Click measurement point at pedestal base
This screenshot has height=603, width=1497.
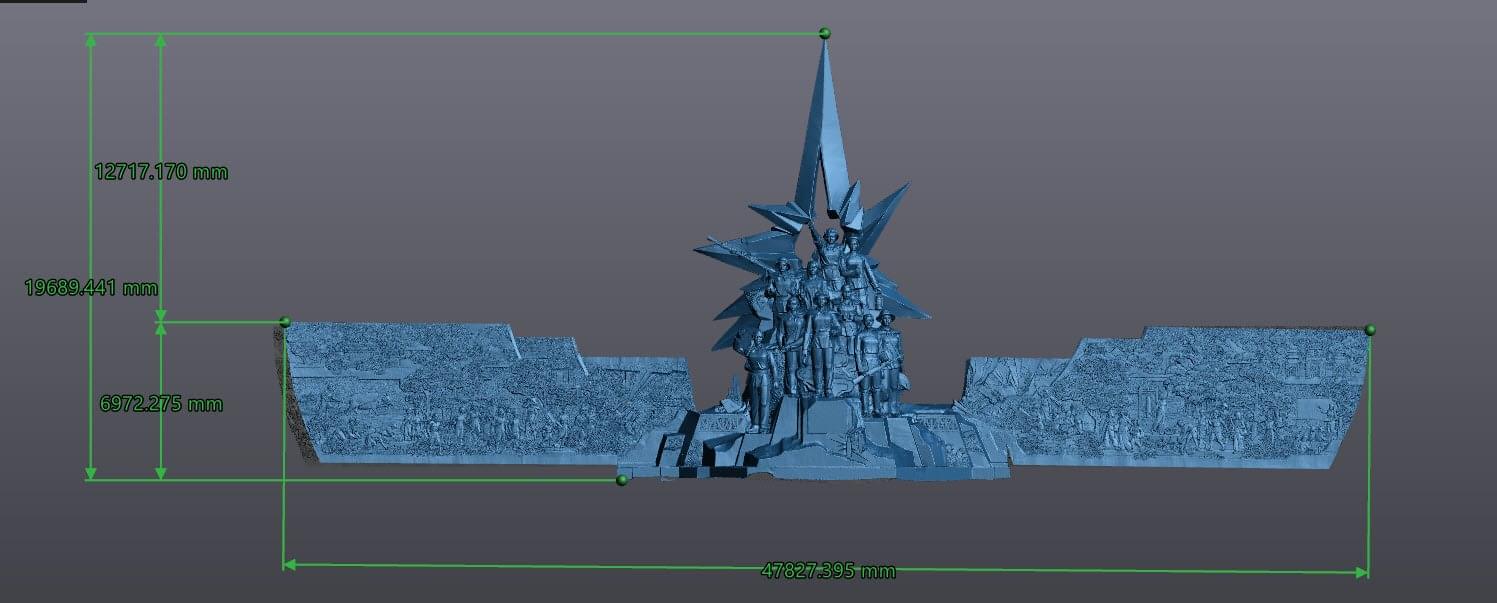pos(622,481)
